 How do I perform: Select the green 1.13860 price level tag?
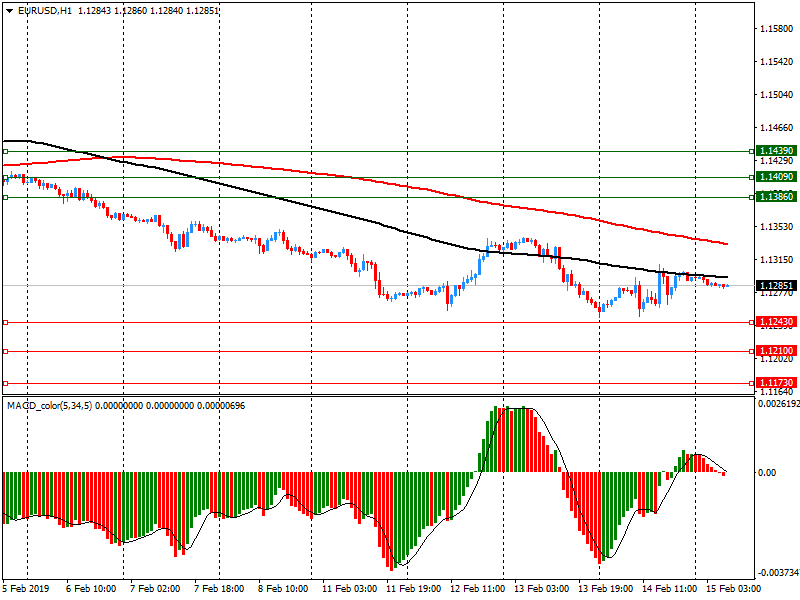(x=775, y=197)
